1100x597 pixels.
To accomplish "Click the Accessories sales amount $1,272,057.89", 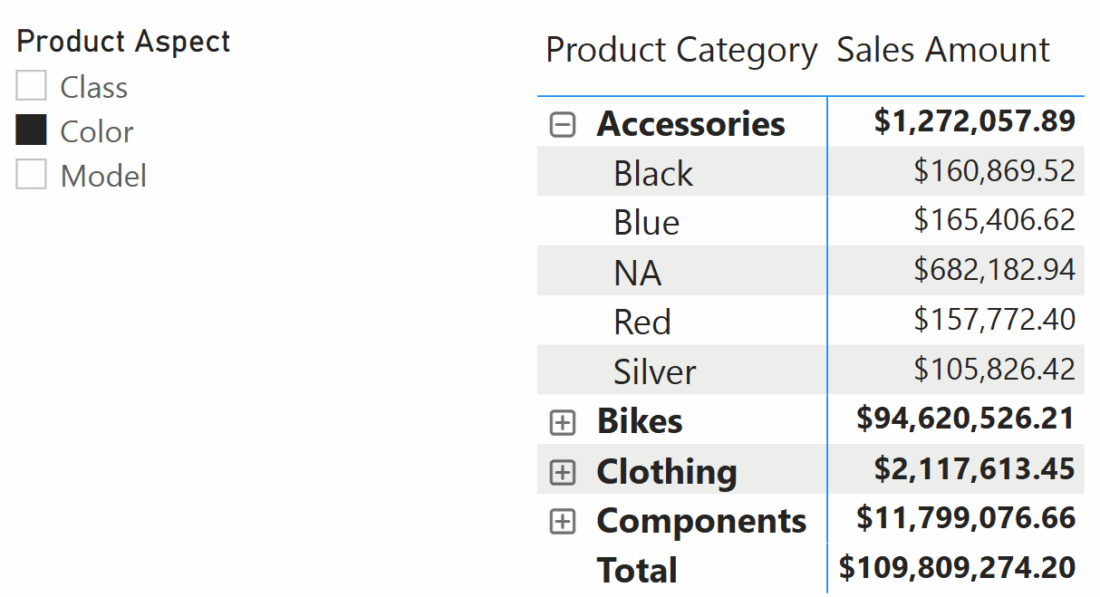I will (x=974, y=121).
